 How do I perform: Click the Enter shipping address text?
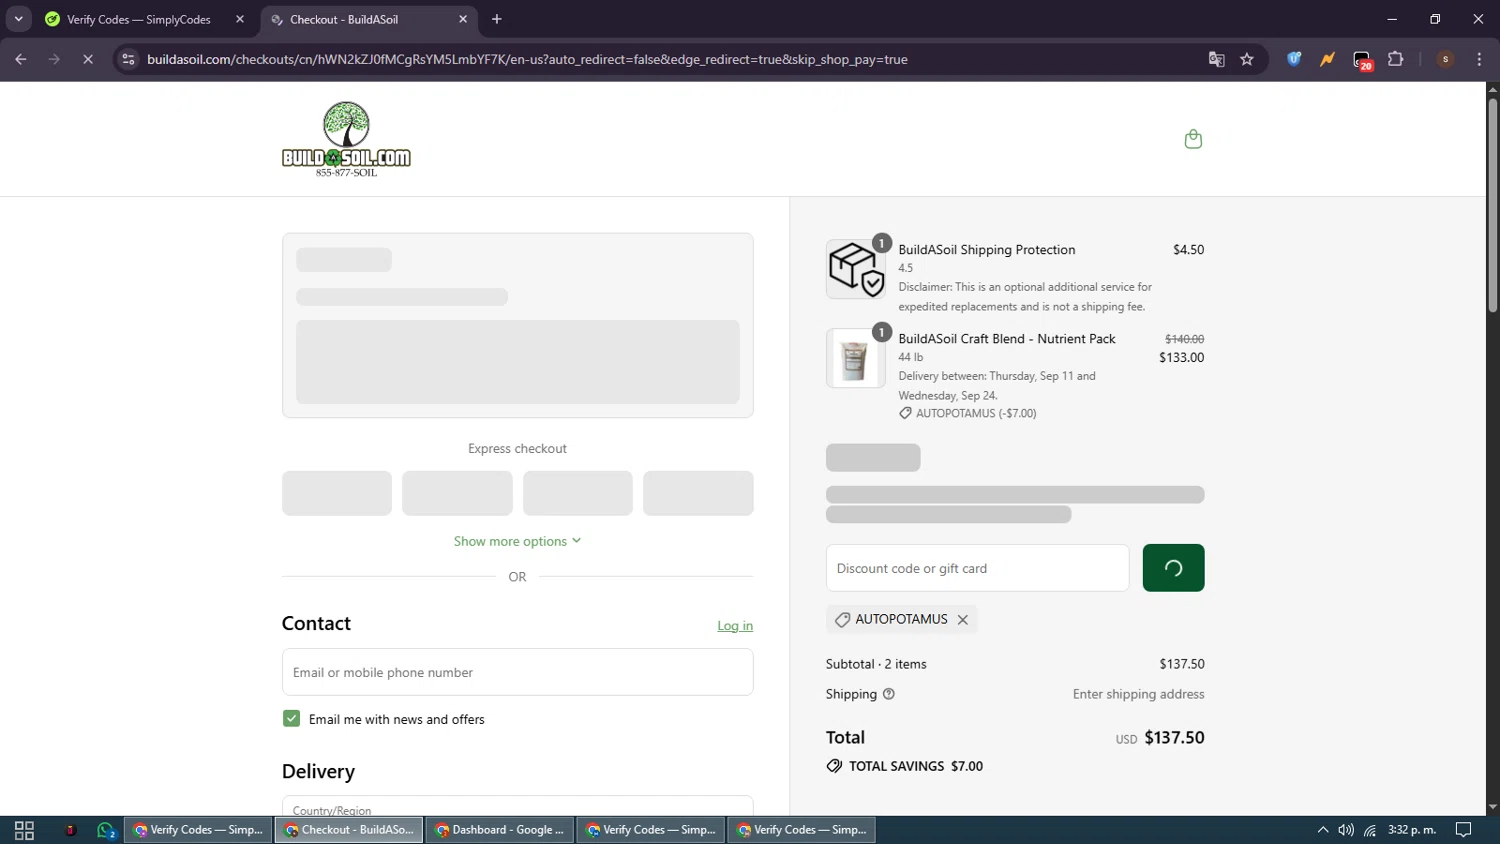point(1138,694)
